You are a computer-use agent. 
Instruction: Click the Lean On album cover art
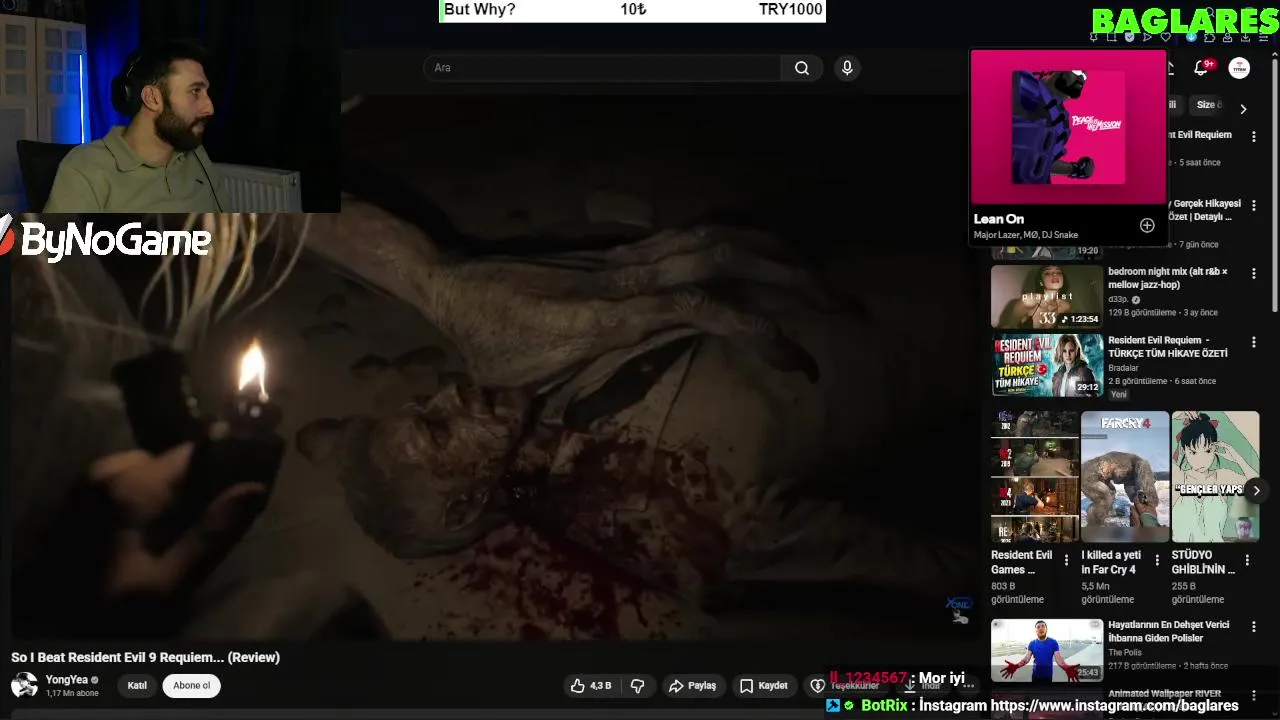pyautogui.click(x=1068, y=127)
